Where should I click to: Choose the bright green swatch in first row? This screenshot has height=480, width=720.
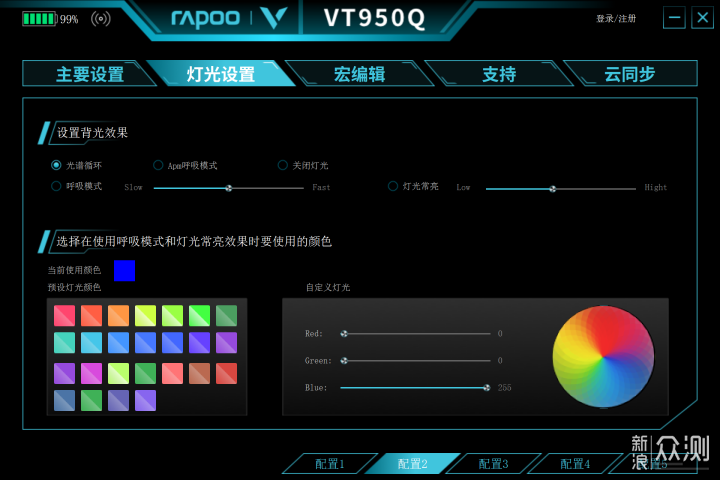click(x=199, y=316)
